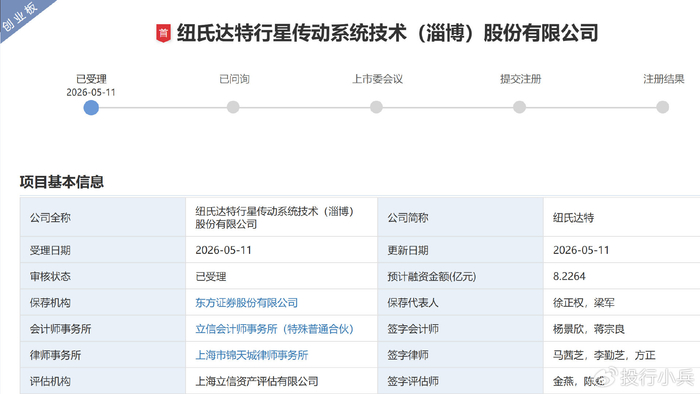The image size is (700, 394).
Task: Click the 会计师事务所 label cell
Action: click(x=103, y=329)
